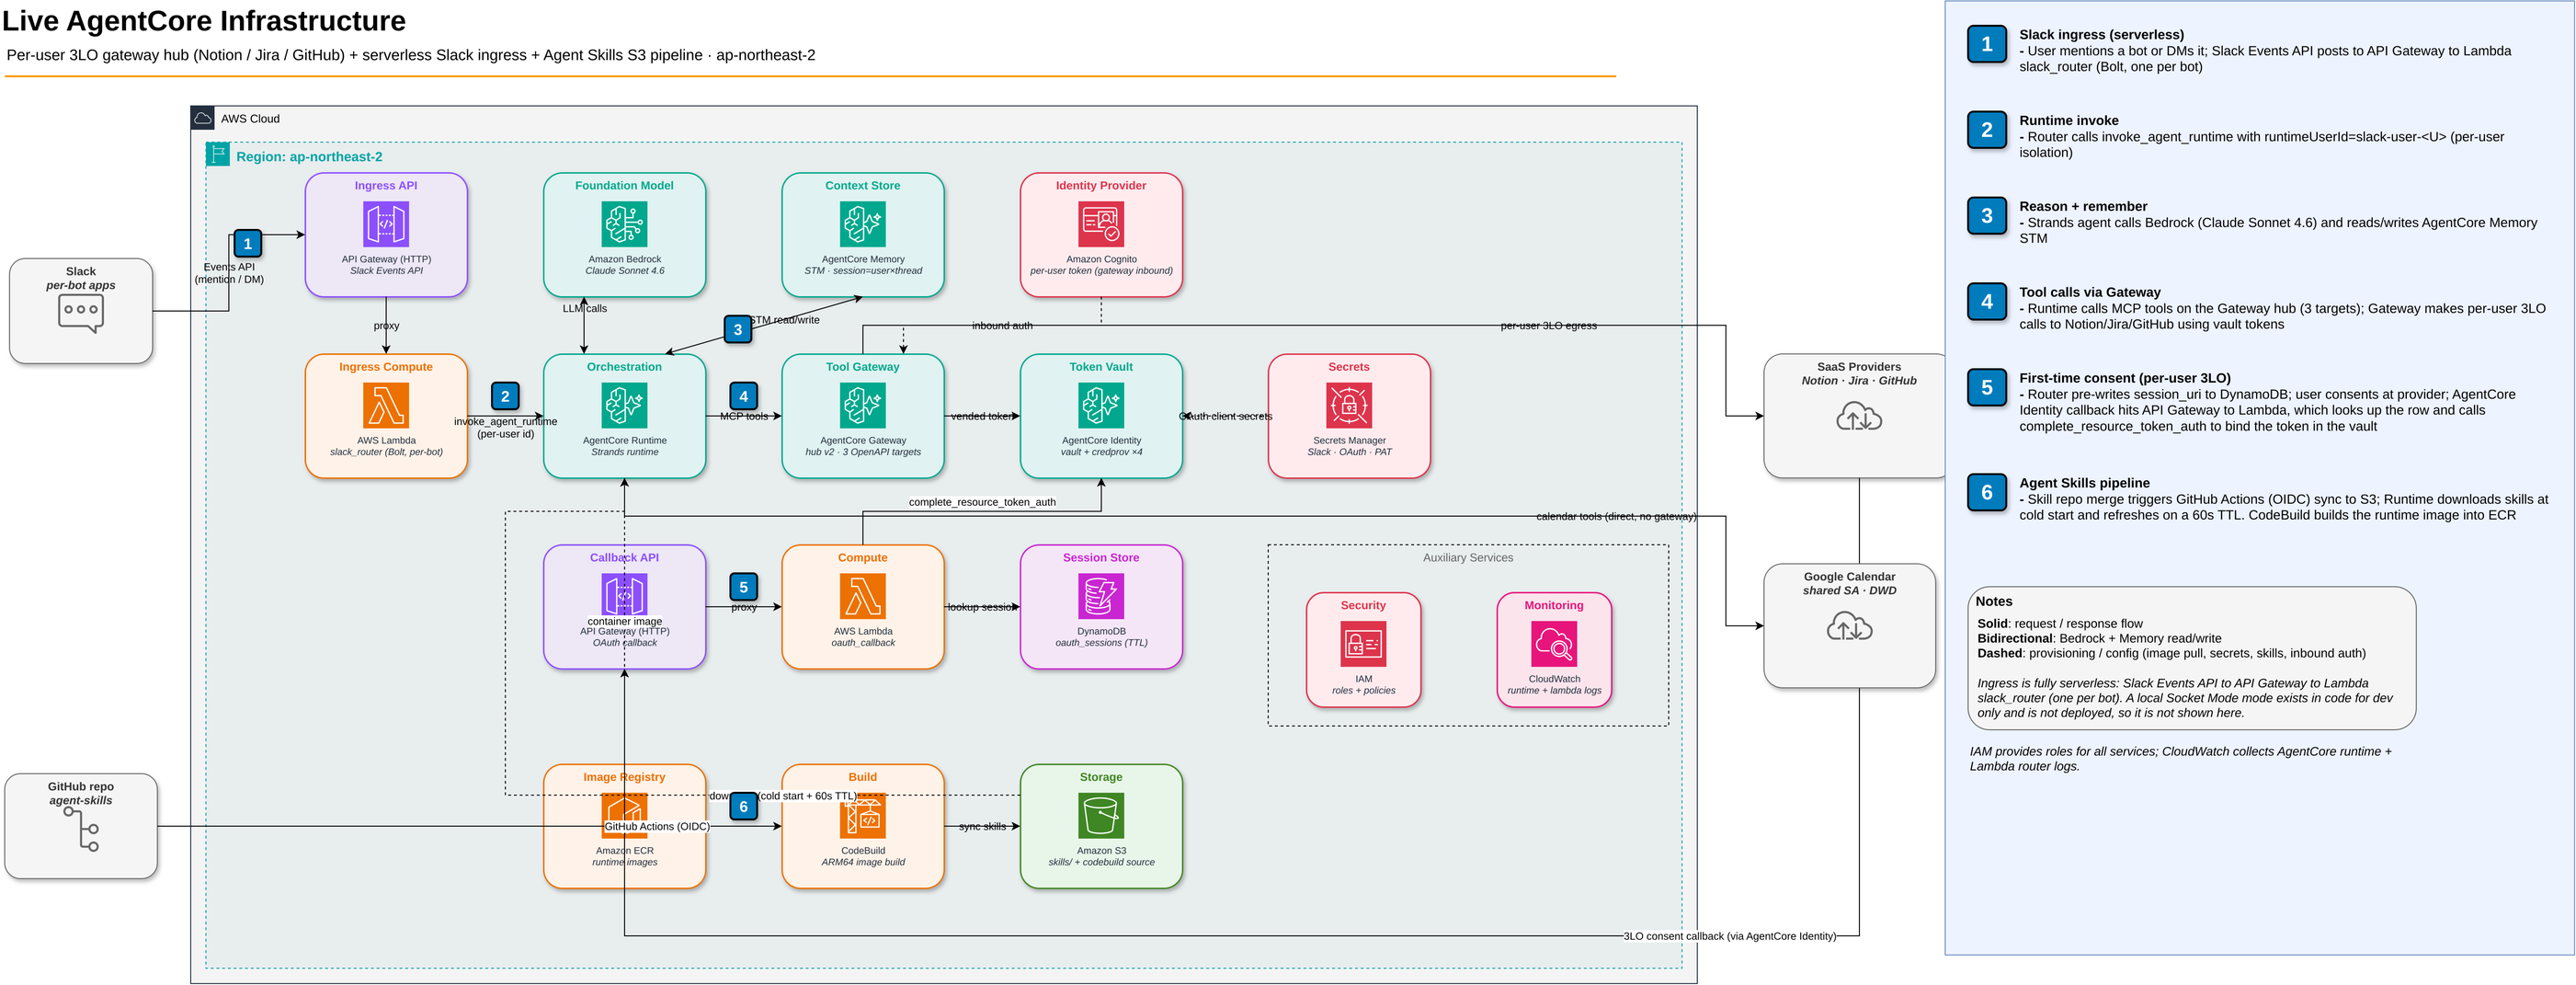
Task: Click the Google Calendar cloud icon
Action: 1849,626
